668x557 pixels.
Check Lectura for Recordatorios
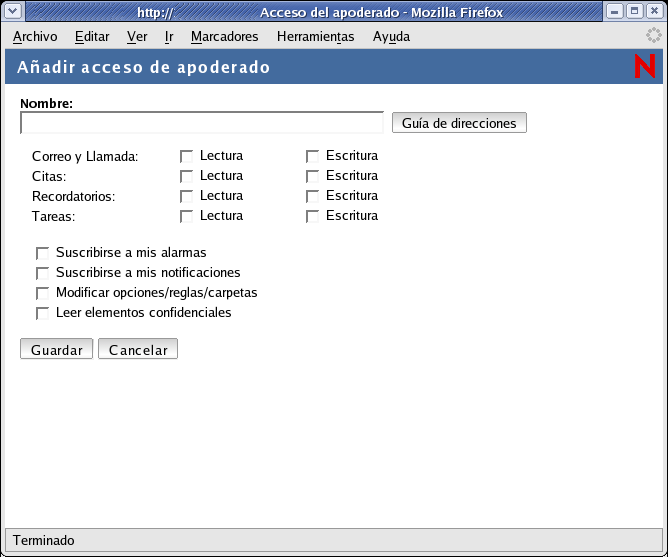pyautogui.click(x=186, y=196)
